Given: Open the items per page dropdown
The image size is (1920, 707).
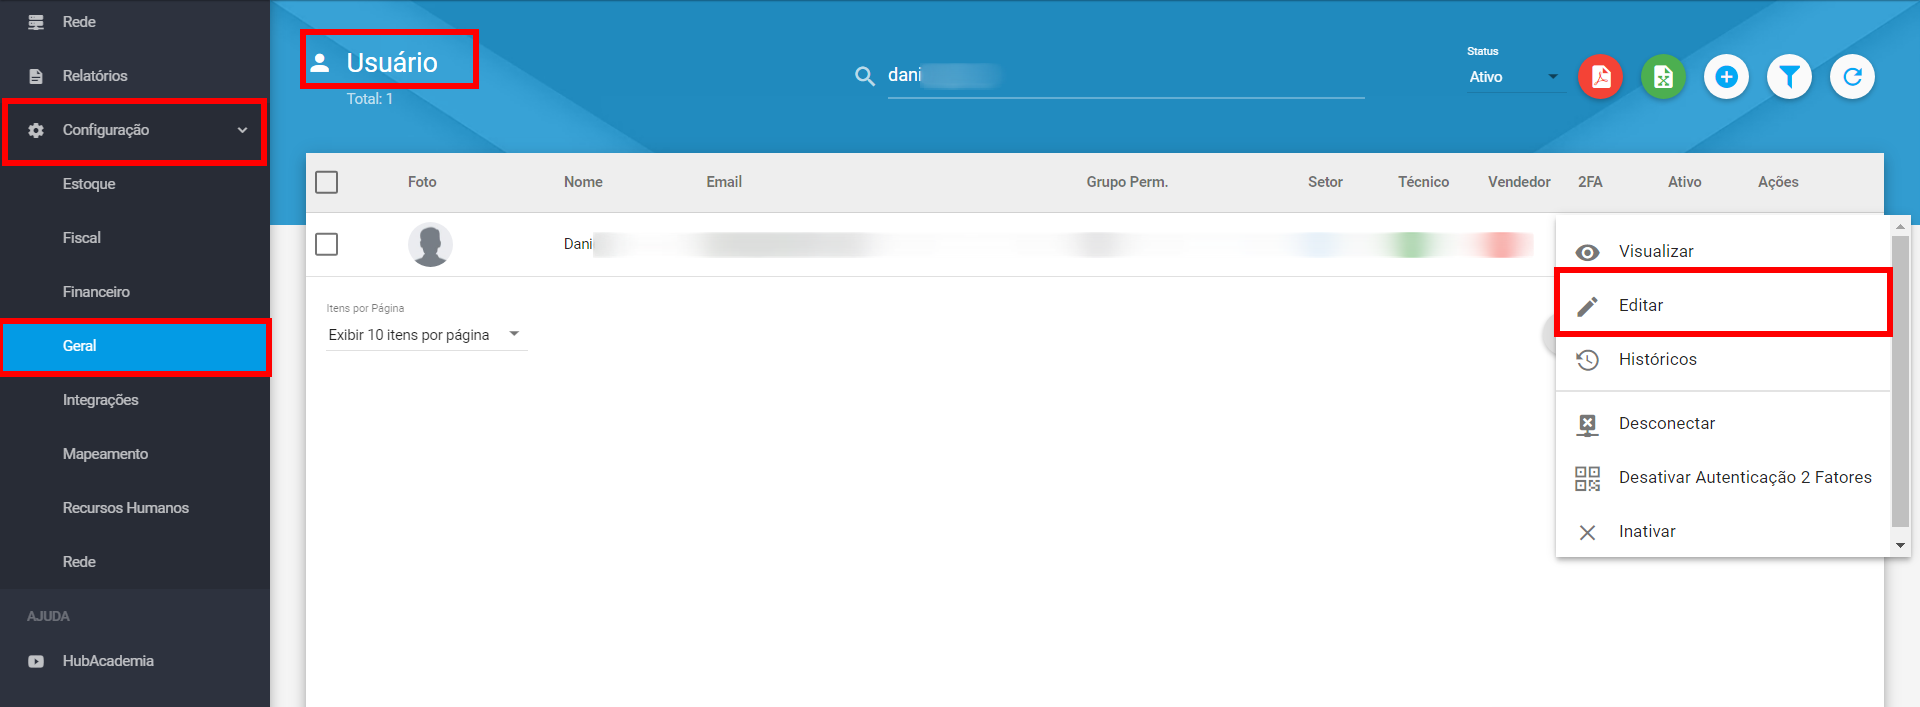Looking at the screenshot, I should (x=425, y=335).
